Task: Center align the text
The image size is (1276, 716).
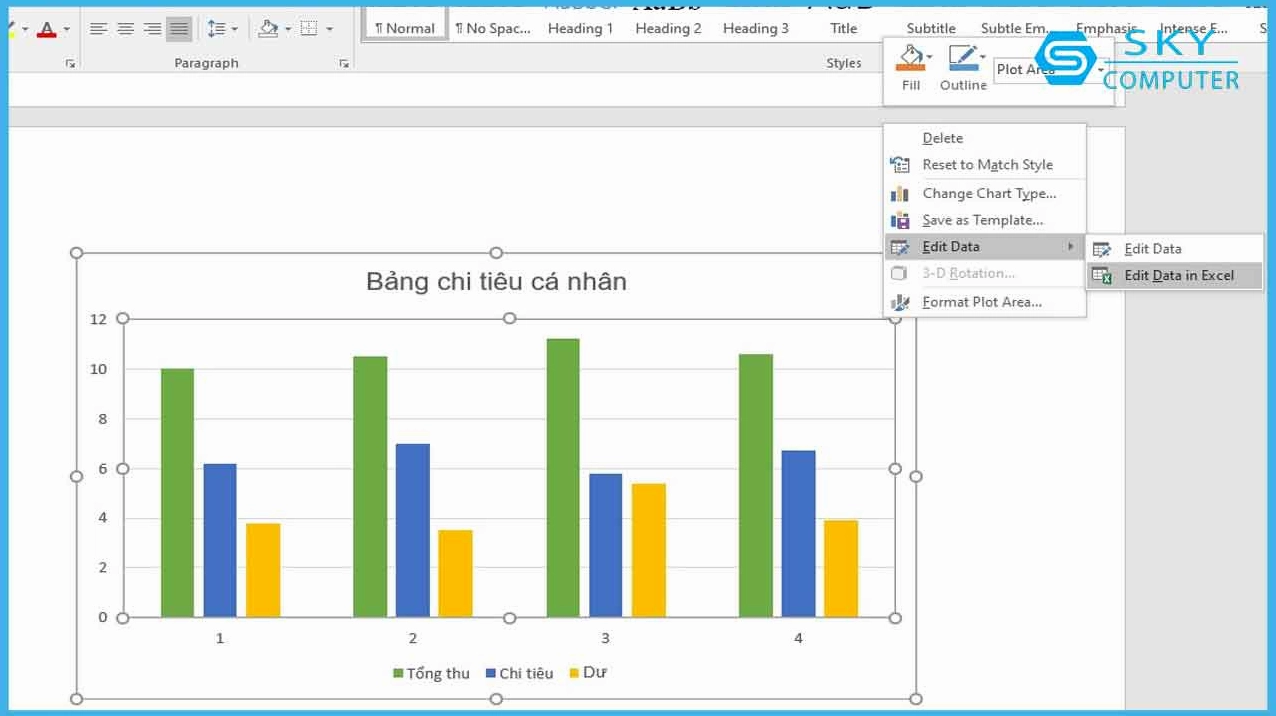Action: (125, 29)
